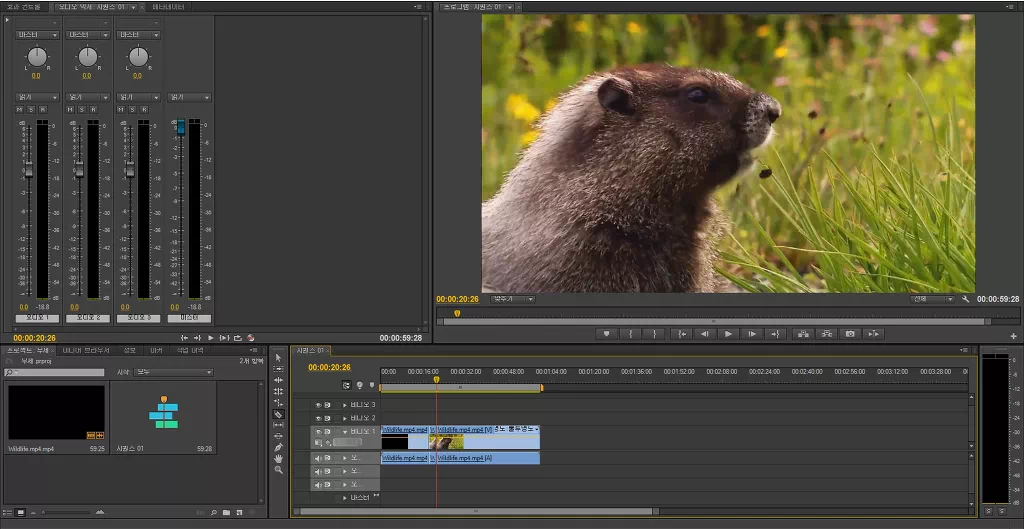
Task: Select the Rolling Edit tool
Action: tap(279, 391)
